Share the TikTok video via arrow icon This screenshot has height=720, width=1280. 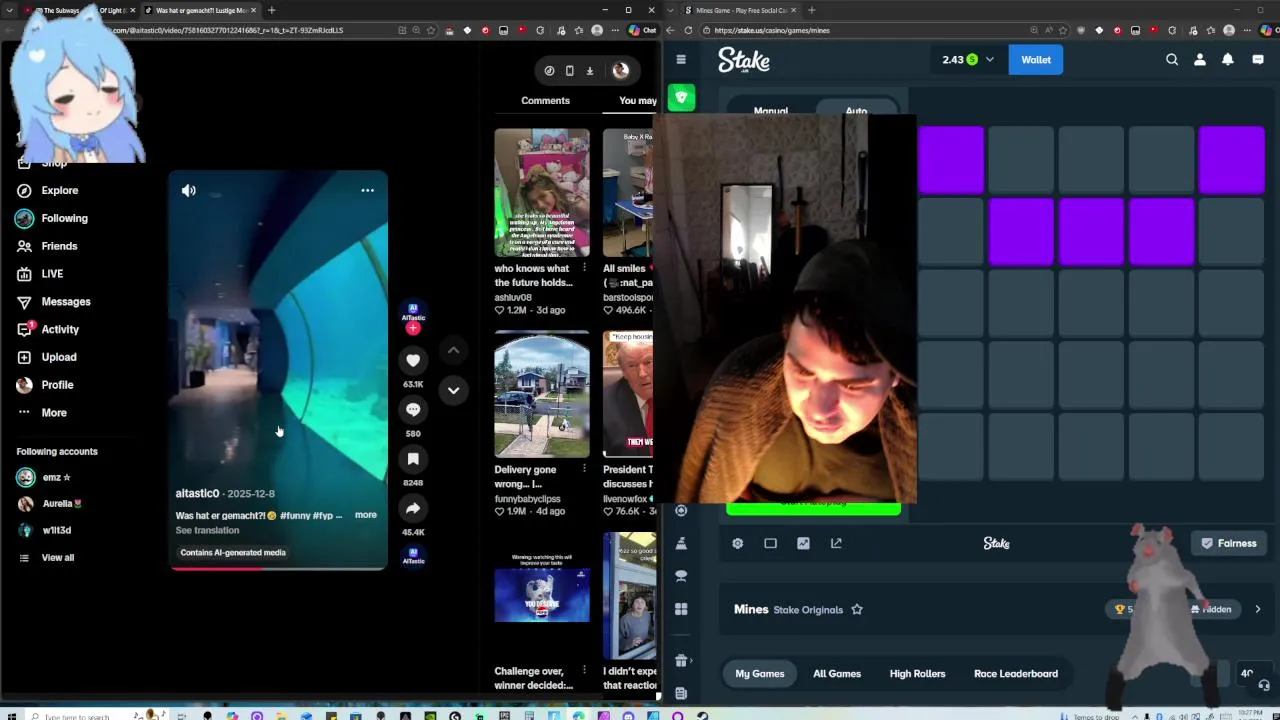point(413,508)
